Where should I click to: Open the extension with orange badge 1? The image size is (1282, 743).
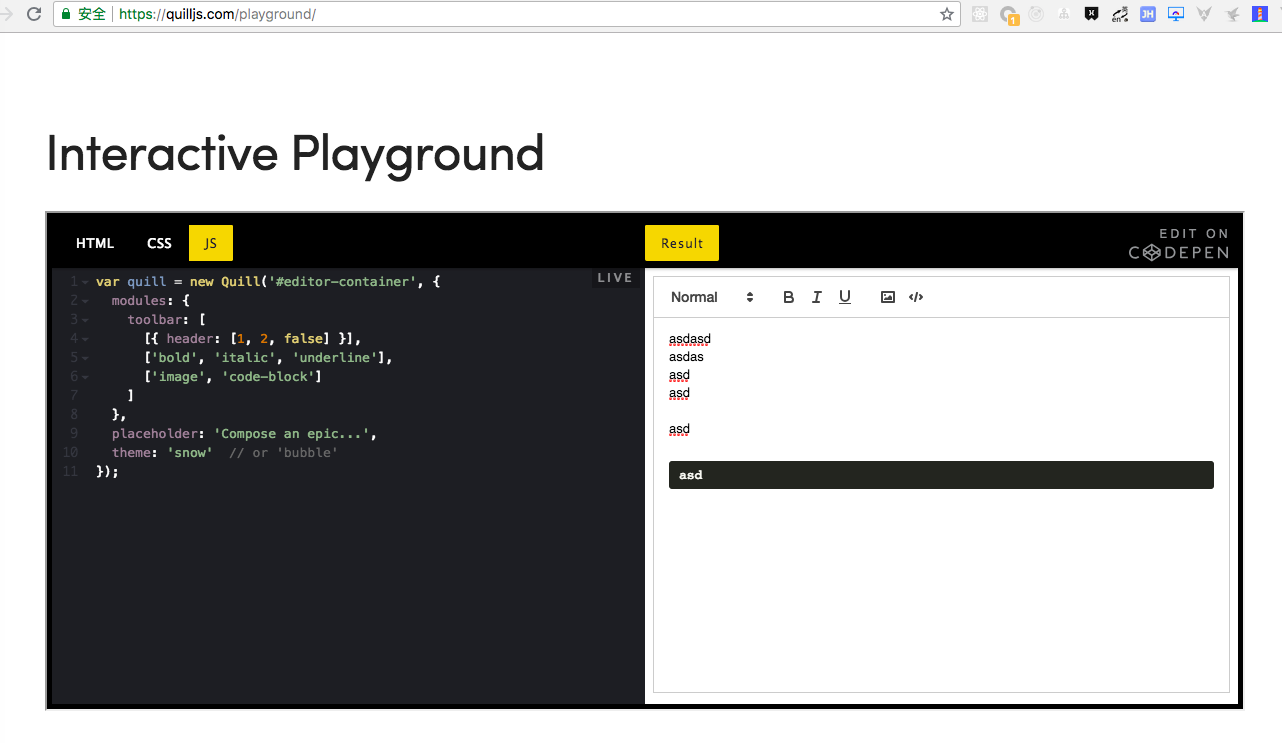pos(1010,15)
